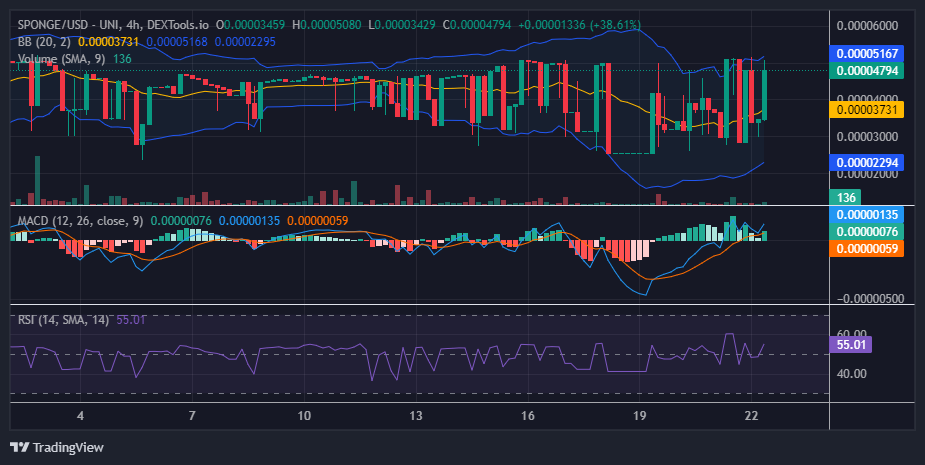Click yellow basis price label 0.00003731
925x465 pixels.
[867, 110]
